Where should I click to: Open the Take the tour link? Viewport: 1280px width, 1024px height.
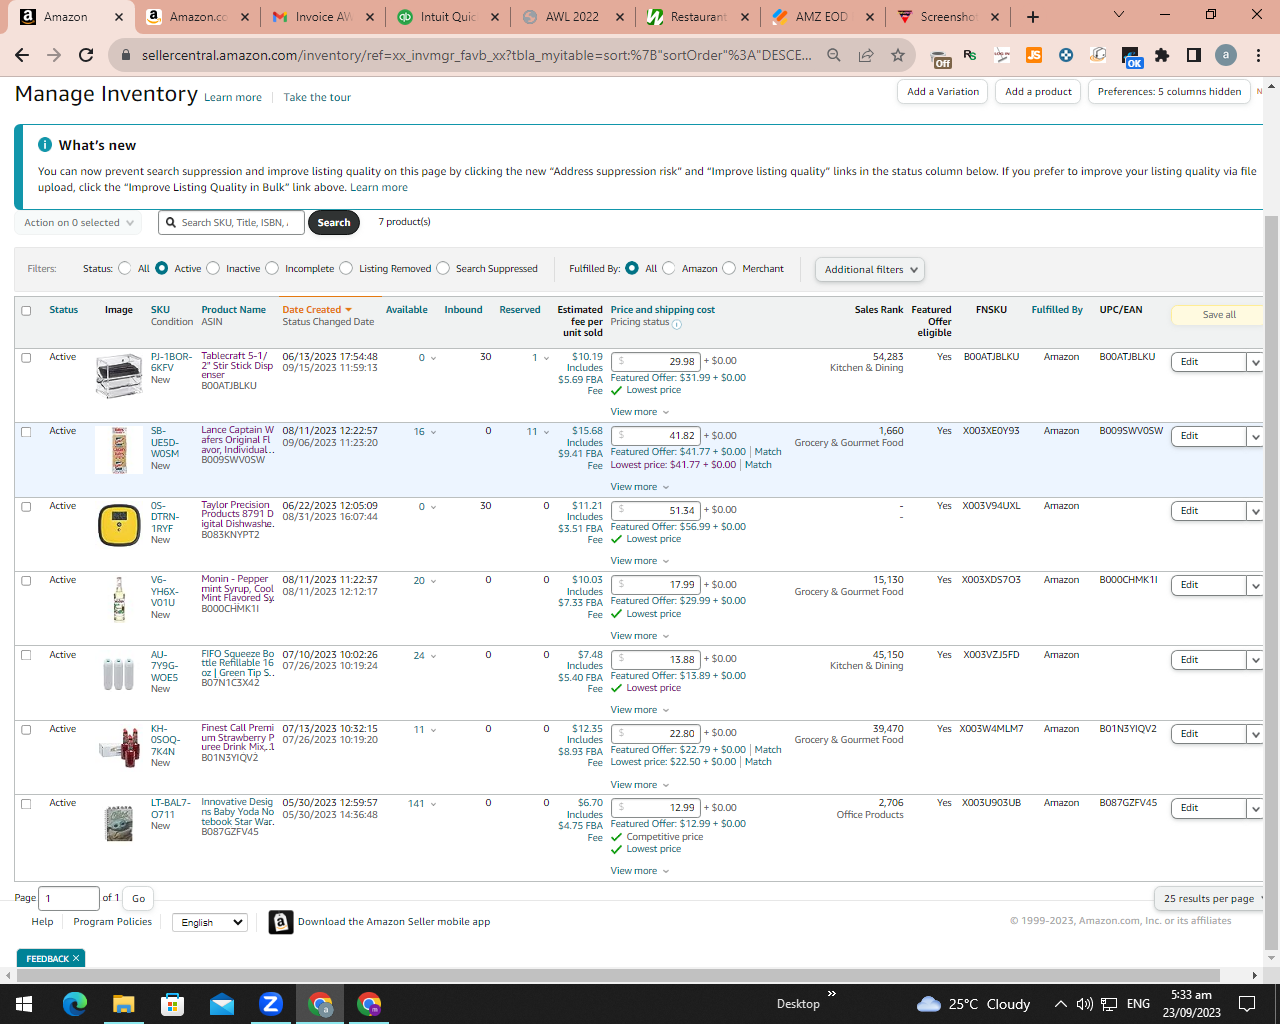pyautogui.click(x=317, y=97)
